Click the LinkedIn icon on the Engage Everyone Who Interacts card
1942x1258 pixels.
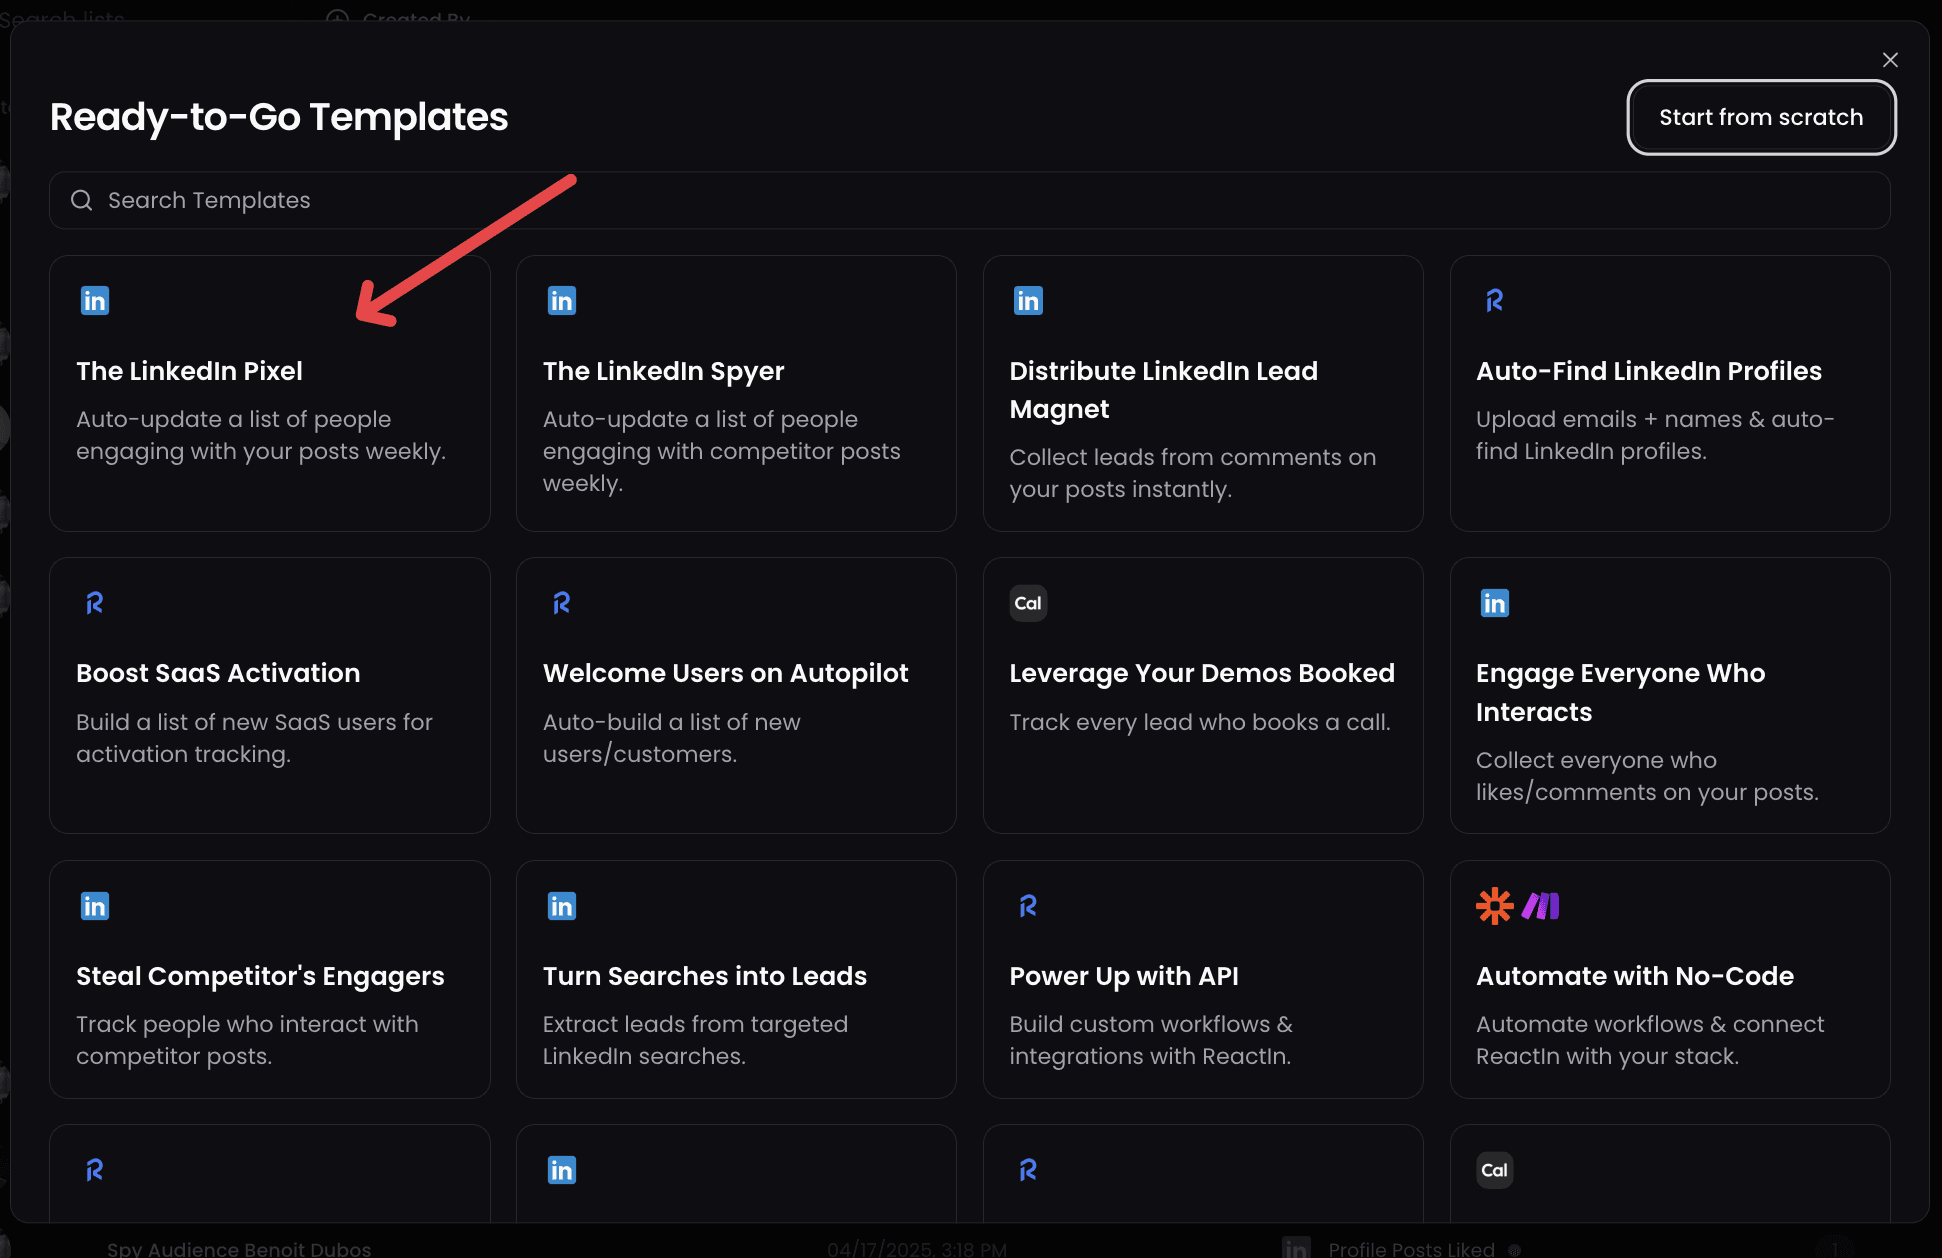click(x=1494, y=603)
